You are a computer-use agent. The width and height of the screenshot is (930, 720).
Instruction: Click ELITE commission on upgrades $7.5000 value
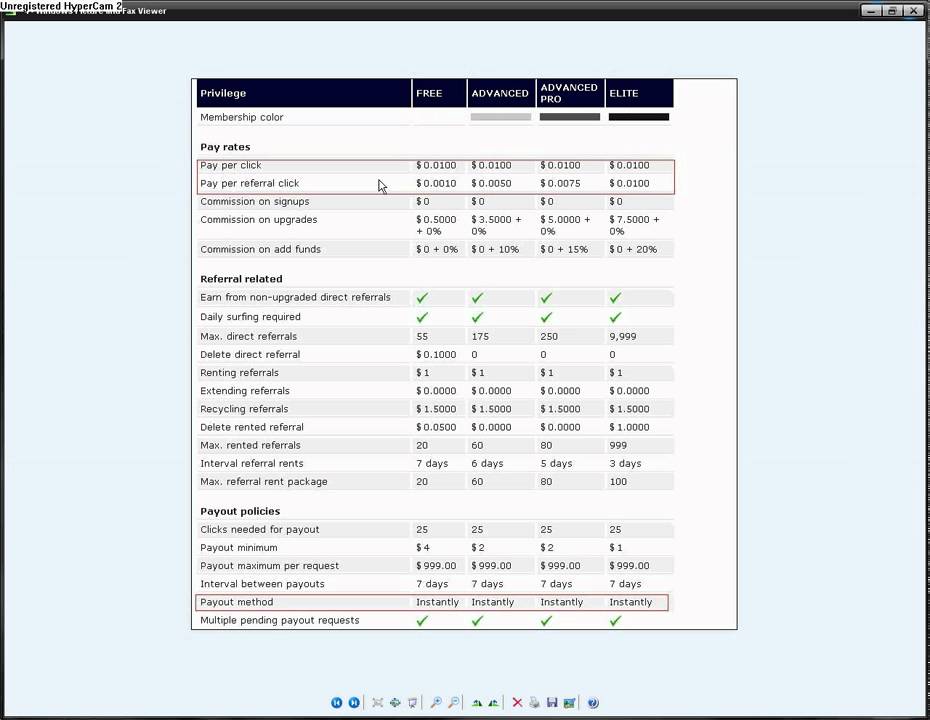click(634, 225)
